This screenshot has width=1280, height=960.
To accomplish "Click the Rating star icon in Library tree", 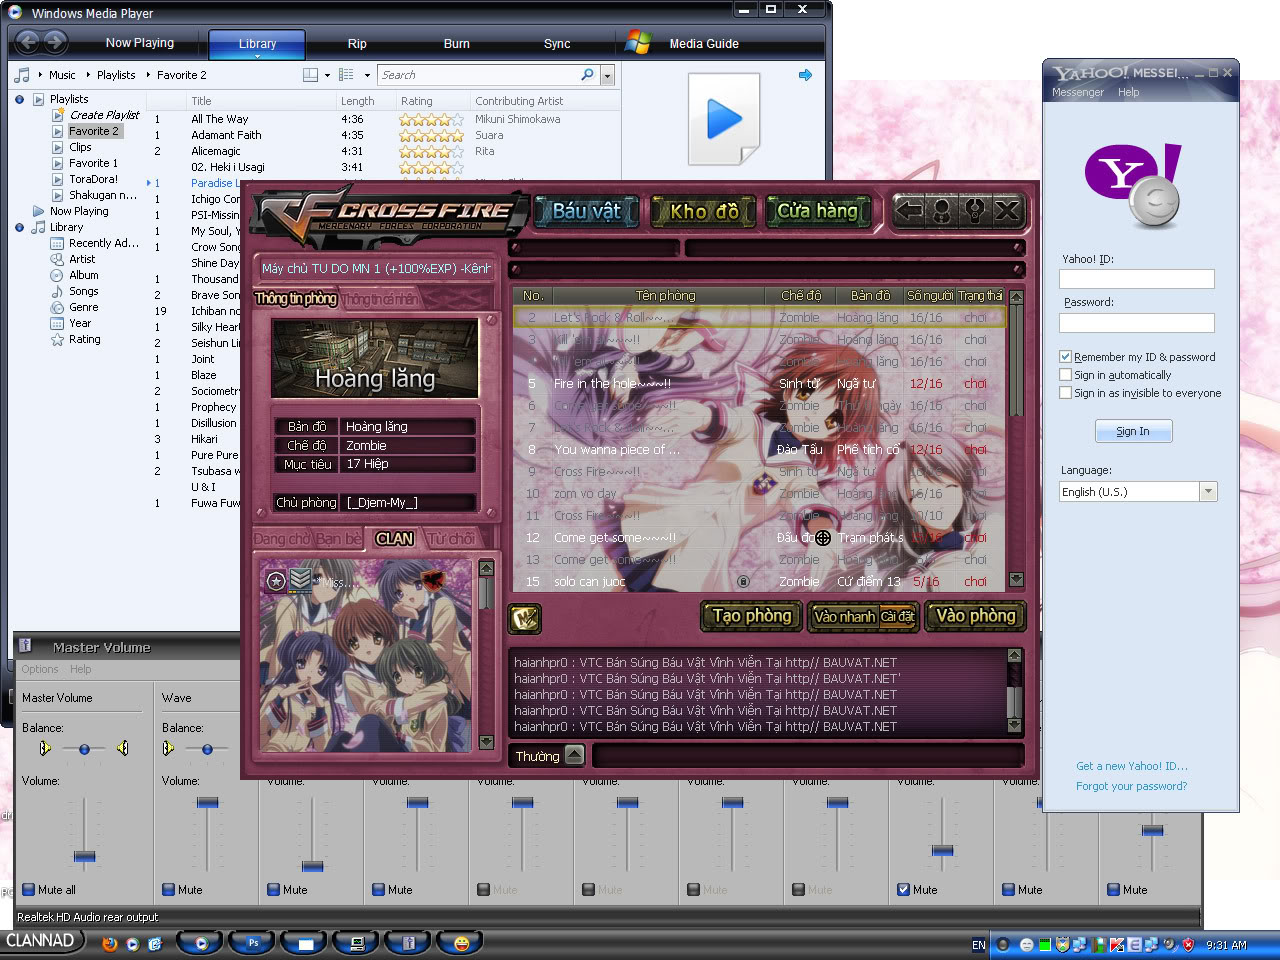I will pyautogui.click(x=57, y=339).
